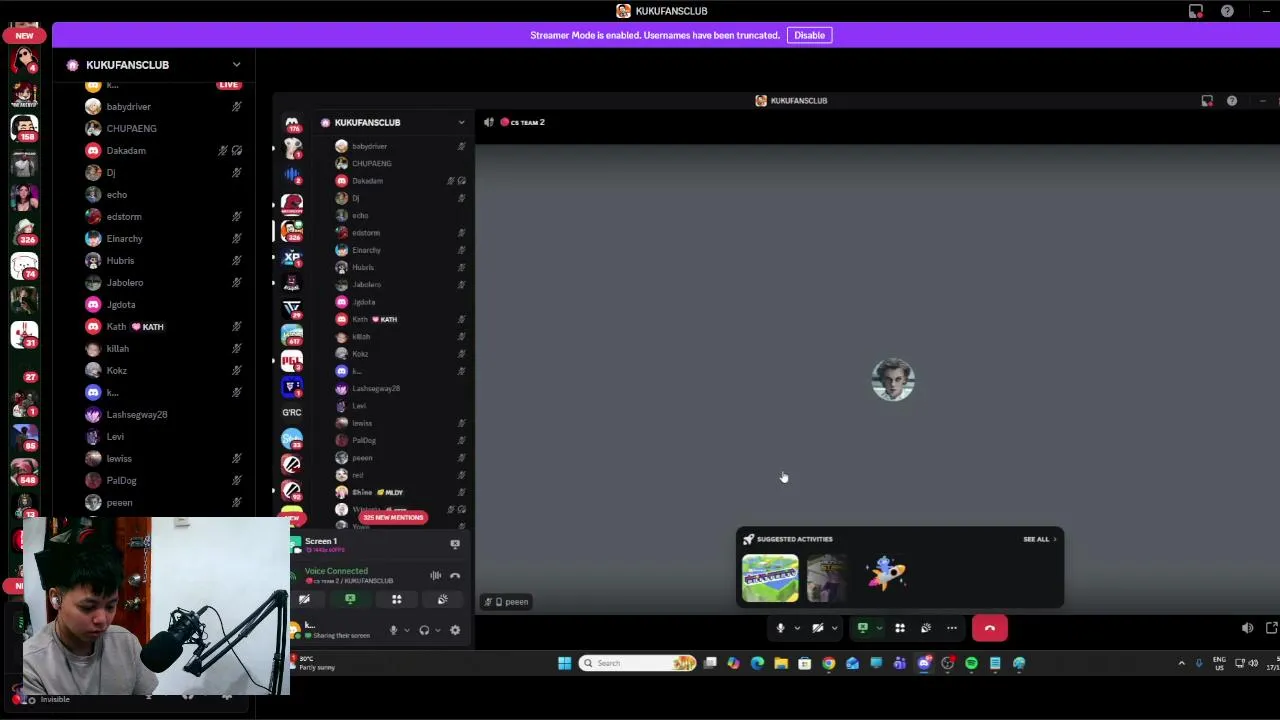Image resolution: width=1280 pixels, height=720 pixels.
Task: Open screen share options arrow in the call bar
Action: [879, 628]
